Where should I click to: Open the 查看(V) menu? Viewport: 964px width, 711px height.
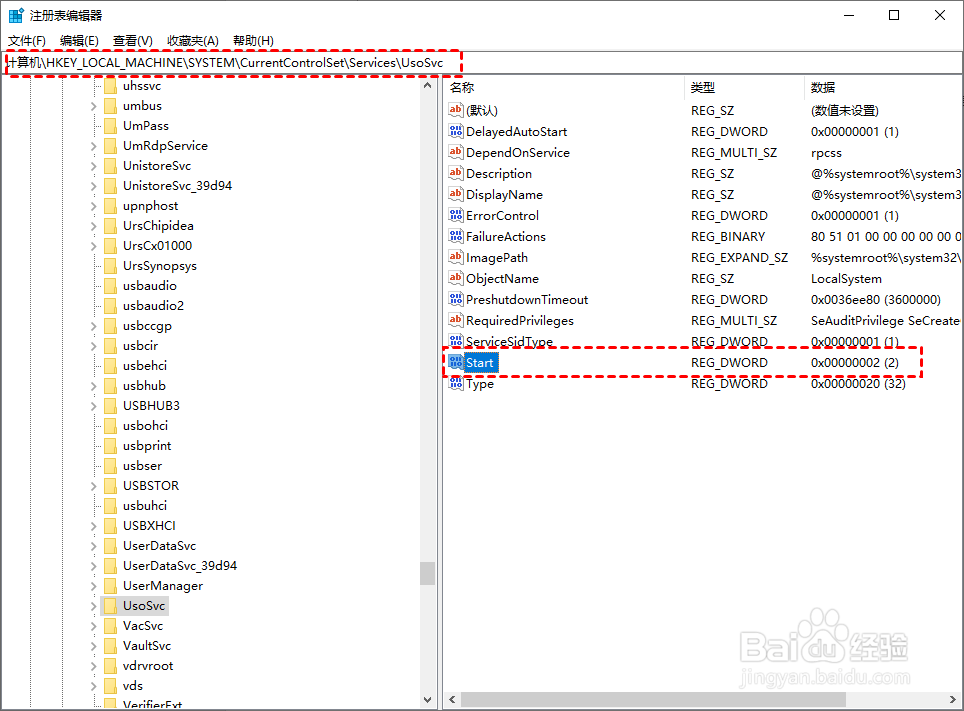131,40
